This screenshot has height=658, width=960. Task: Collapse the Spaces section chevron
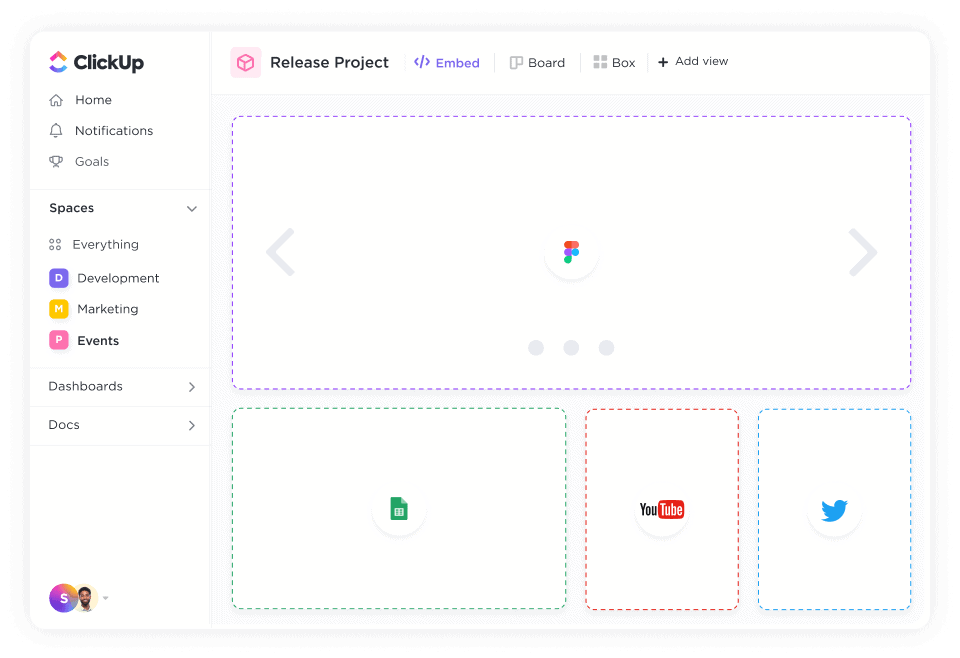point(192,209)
